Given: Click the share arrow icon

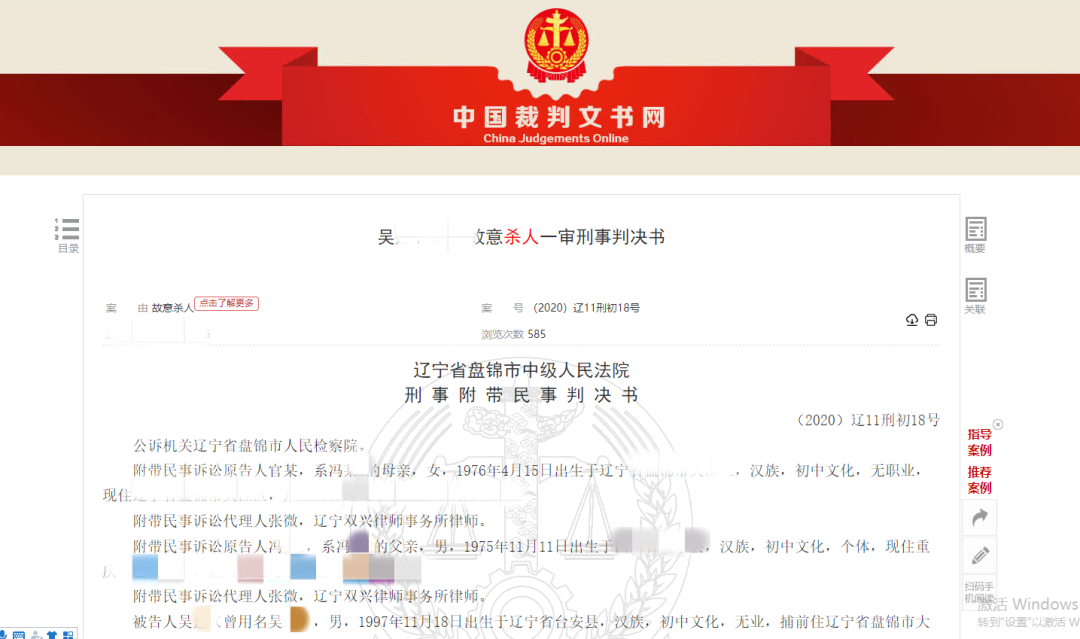Looking at the screenshot, I should [979, 517].
